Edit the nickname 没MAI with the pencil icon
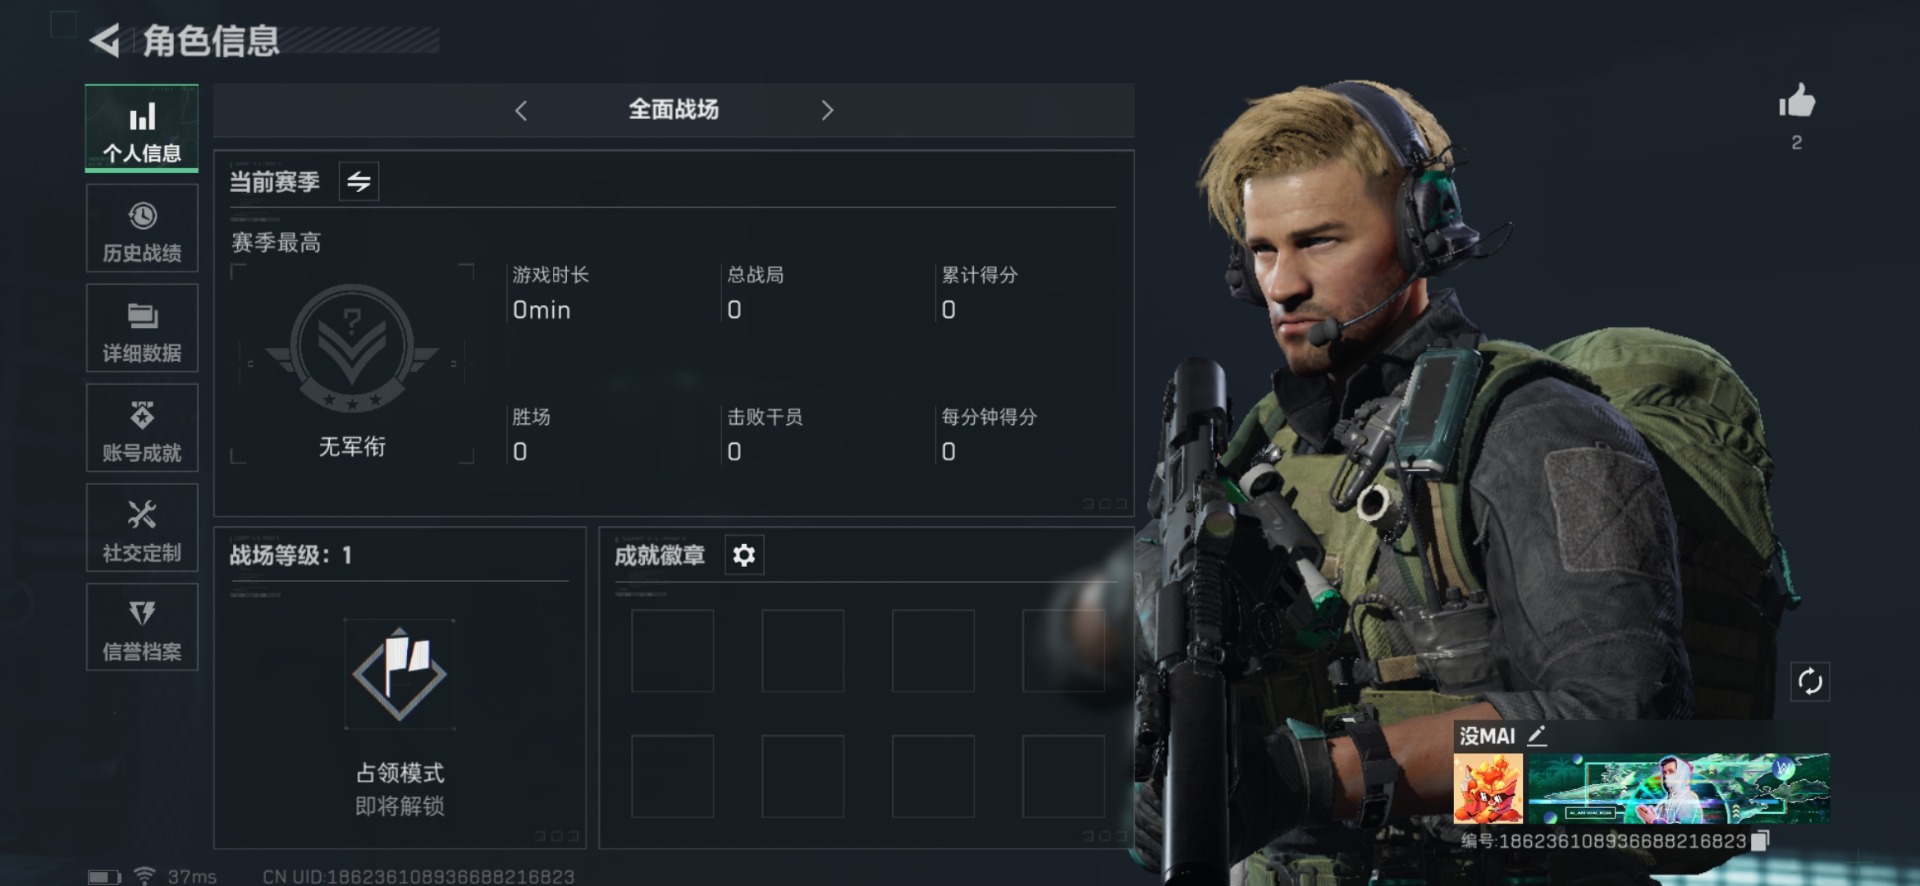The image size is (1920, 886). click(1537, 736)
